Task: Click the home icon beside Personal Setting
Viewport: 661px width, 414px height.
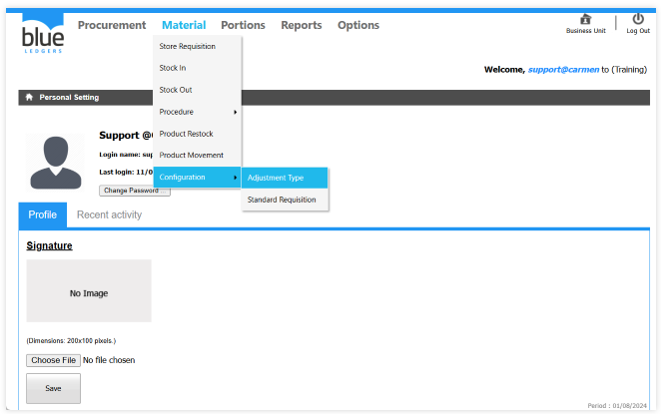Action: tap(29, 97)
